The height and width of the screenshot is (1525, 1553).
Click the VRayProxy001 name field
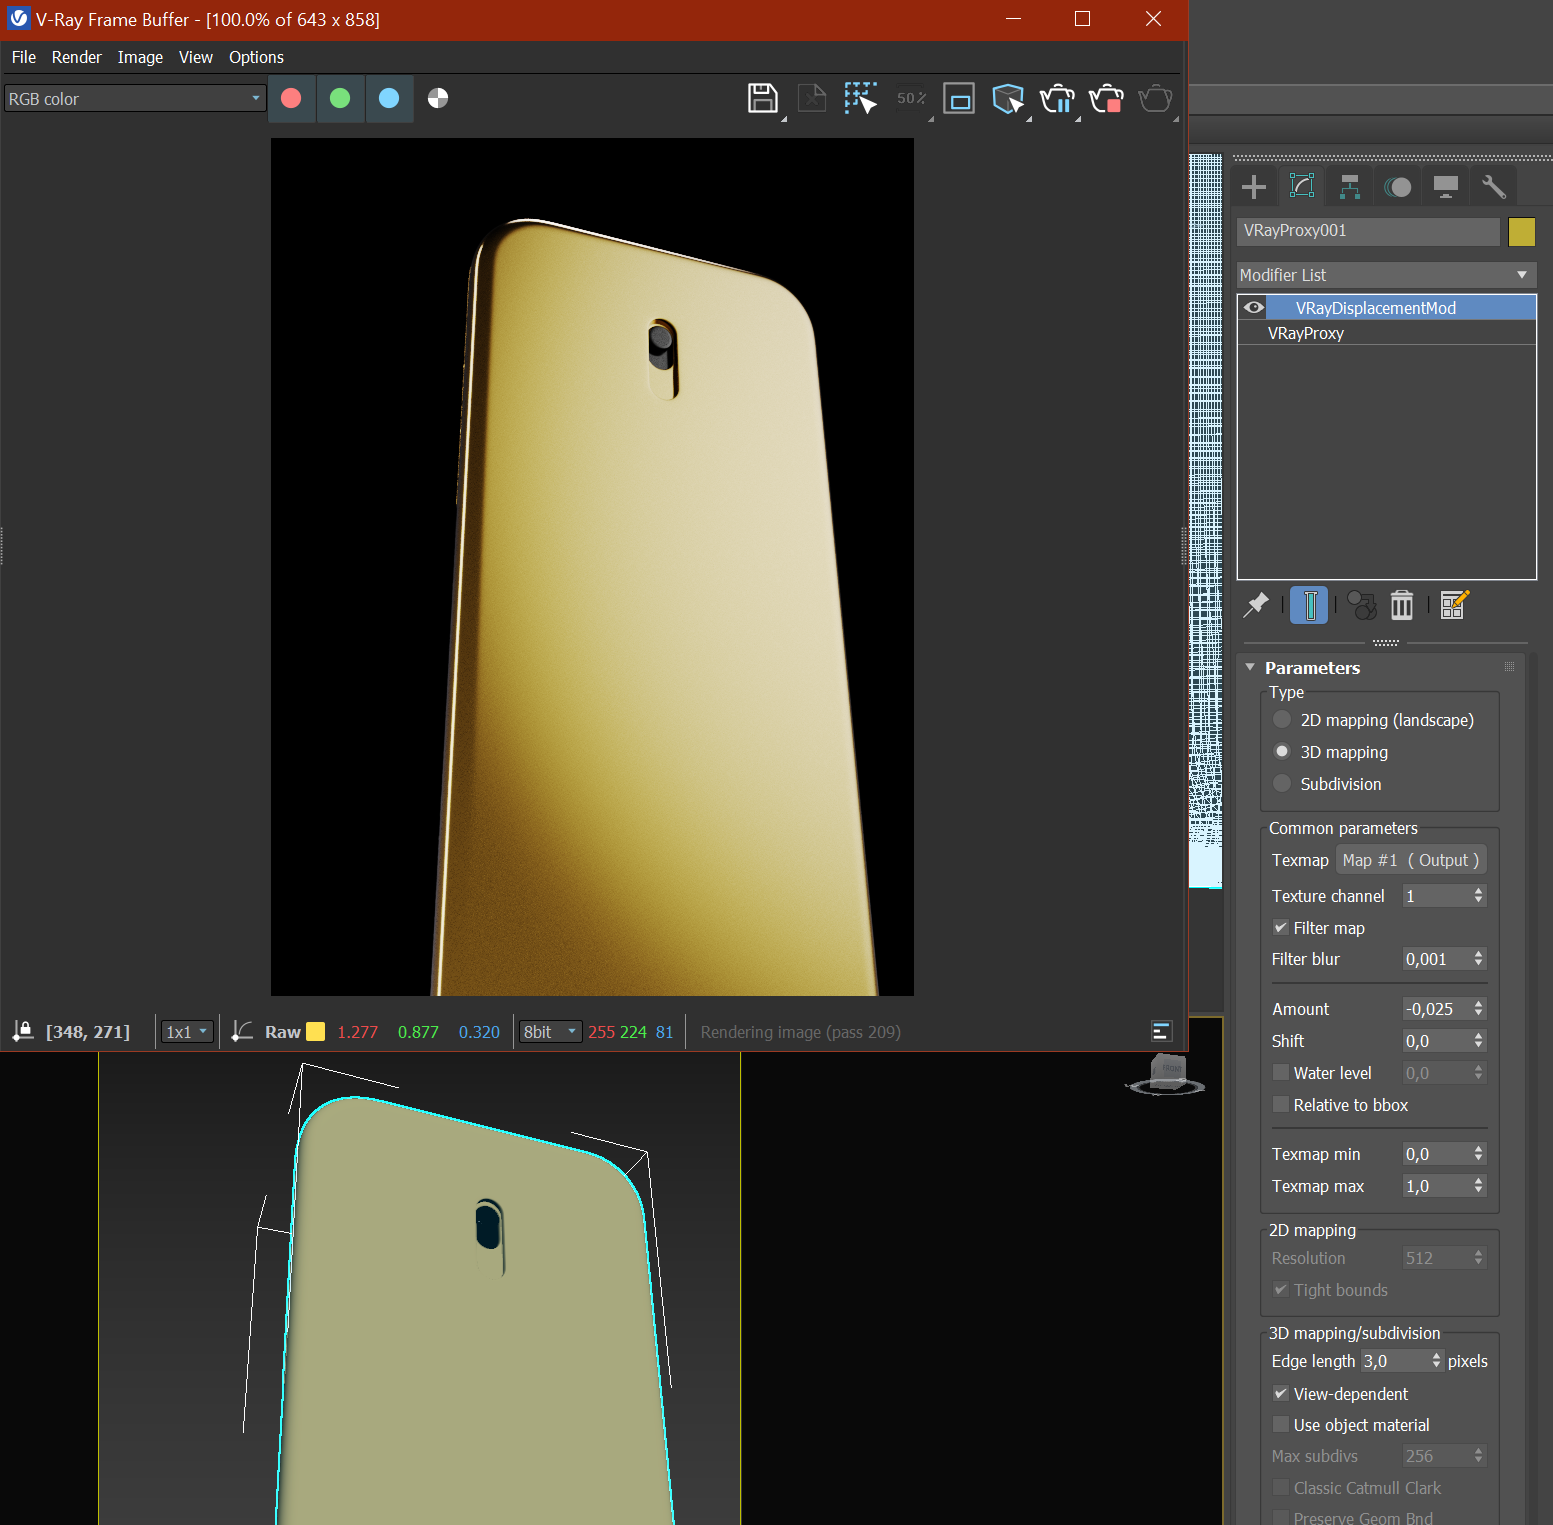tap(1368, 231)
